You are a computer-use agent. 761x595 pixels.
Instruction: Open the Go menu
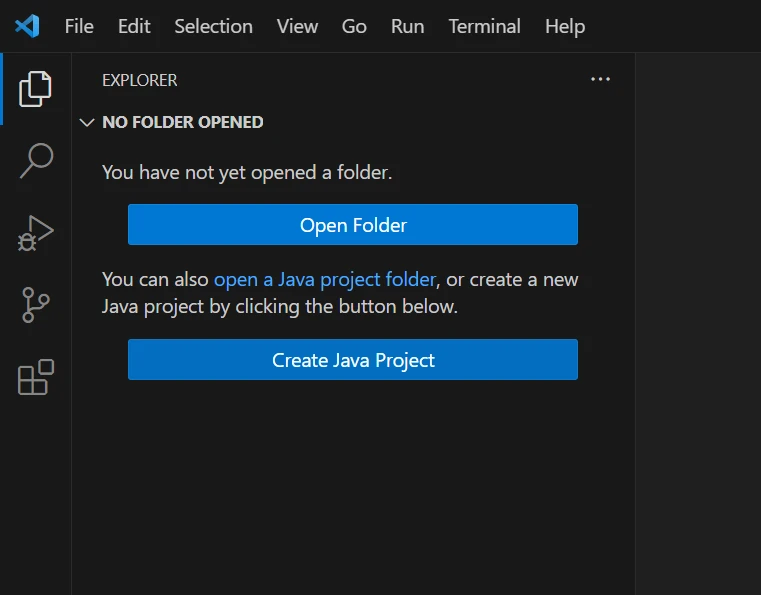[x=354, y=26]
